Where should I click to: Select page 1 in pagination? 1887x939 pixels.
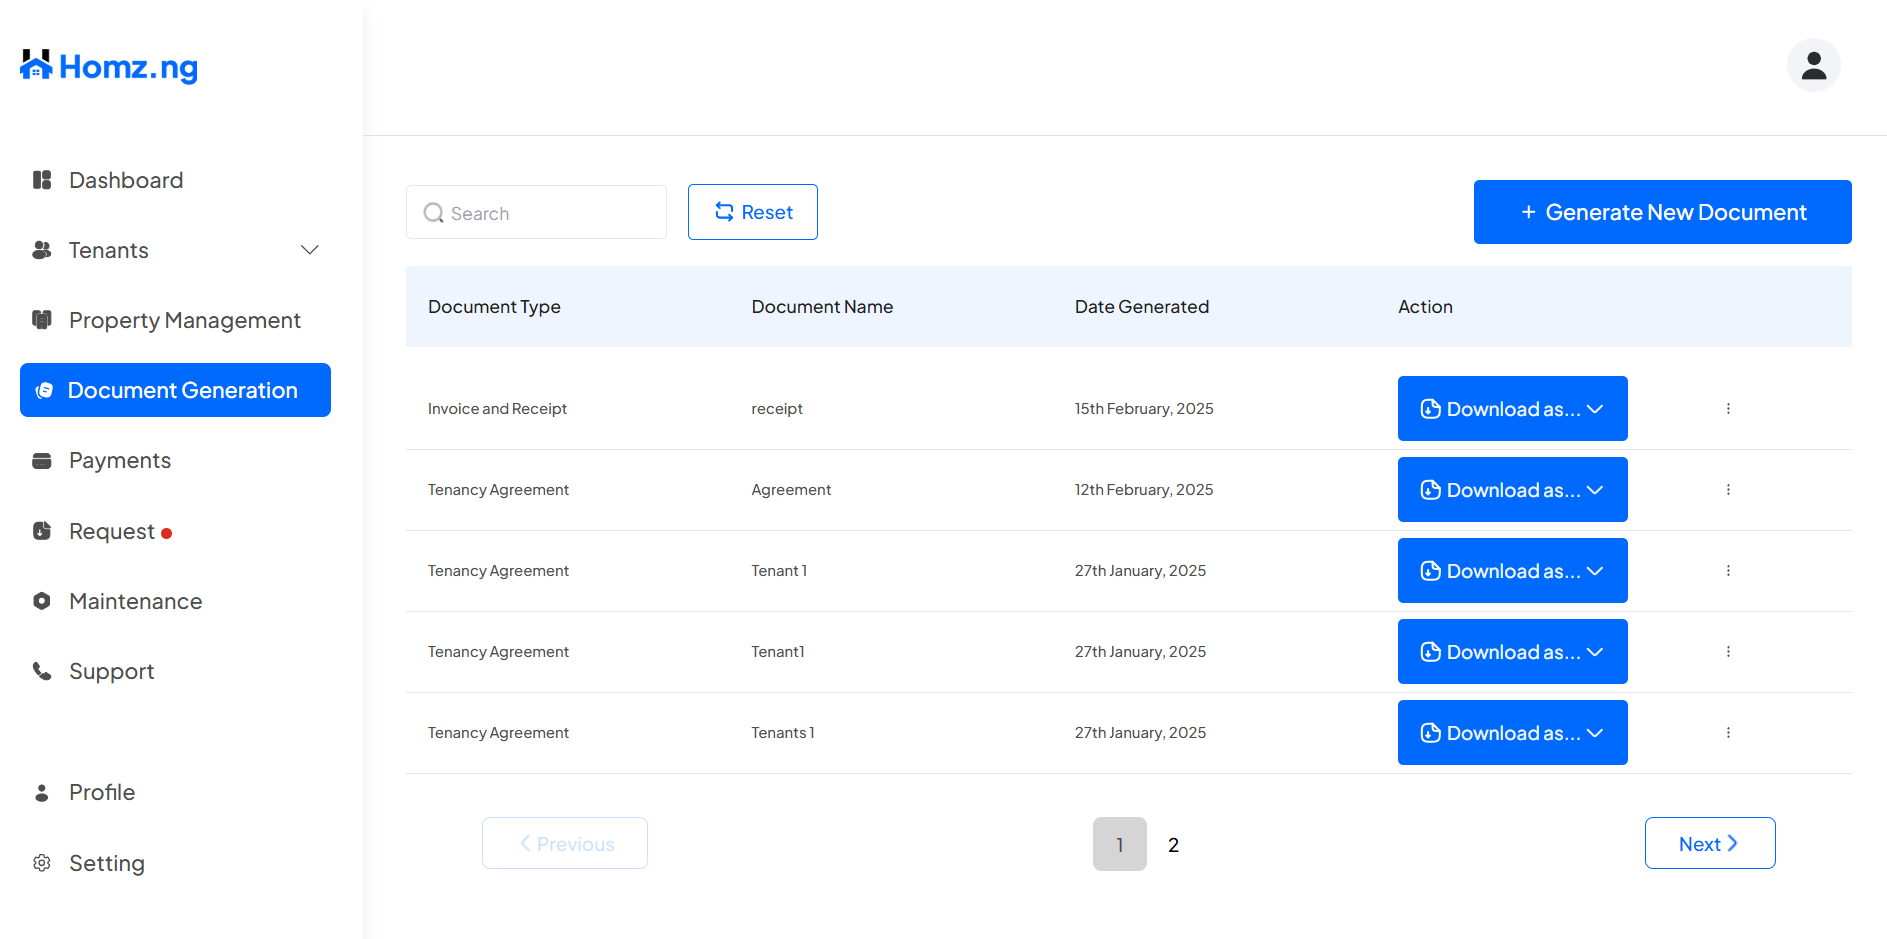(1120, 844)
